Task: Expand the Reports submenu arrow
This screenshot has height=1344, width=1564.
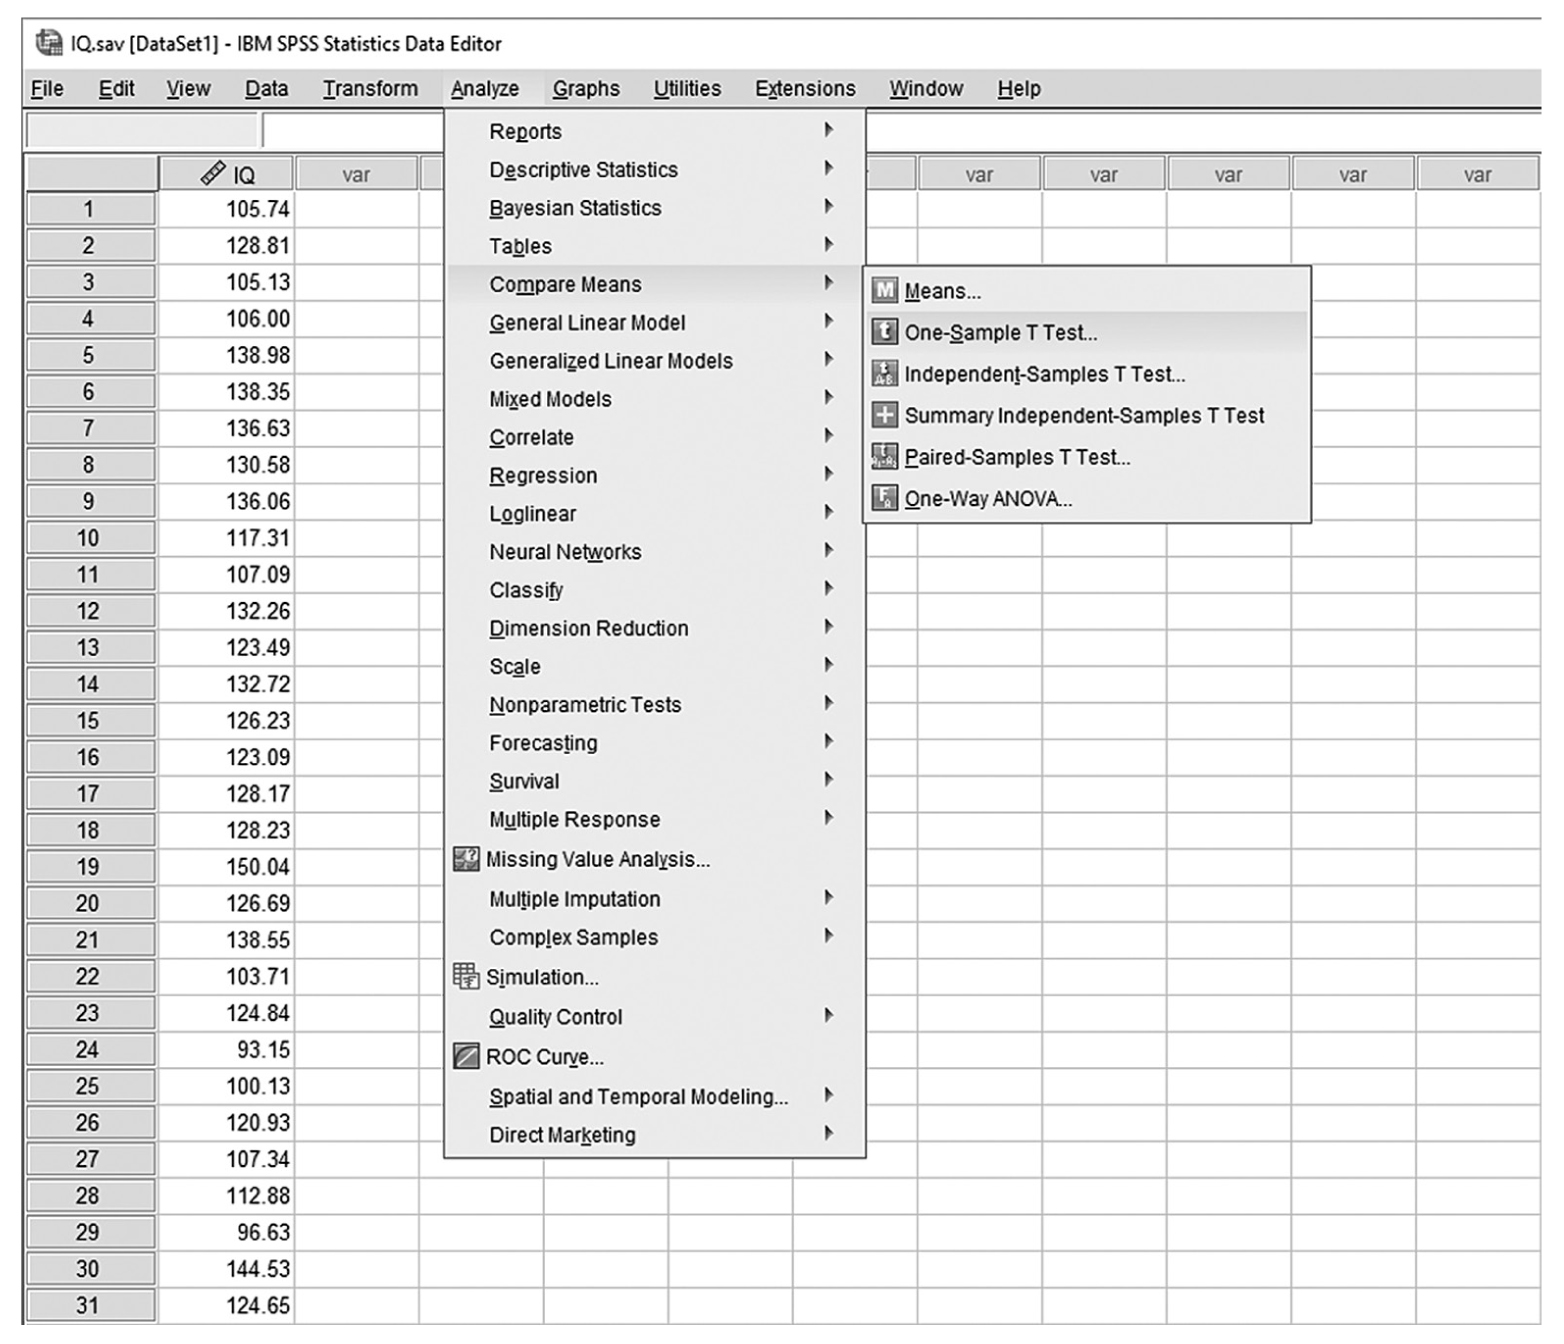Action: (x=828, y=130)
